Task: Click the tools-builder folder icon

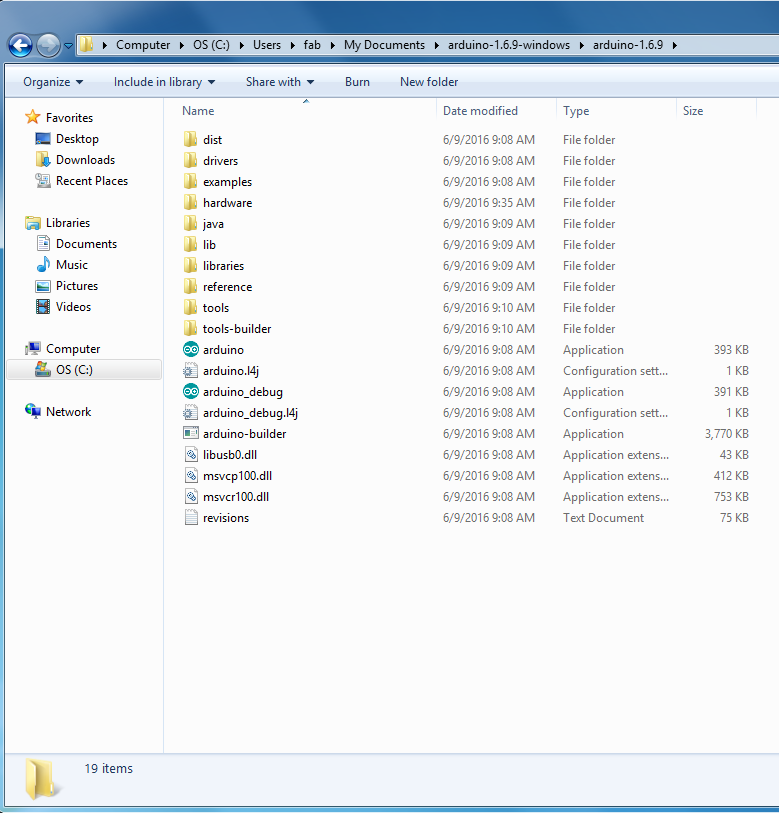Action: click(190, 329)
